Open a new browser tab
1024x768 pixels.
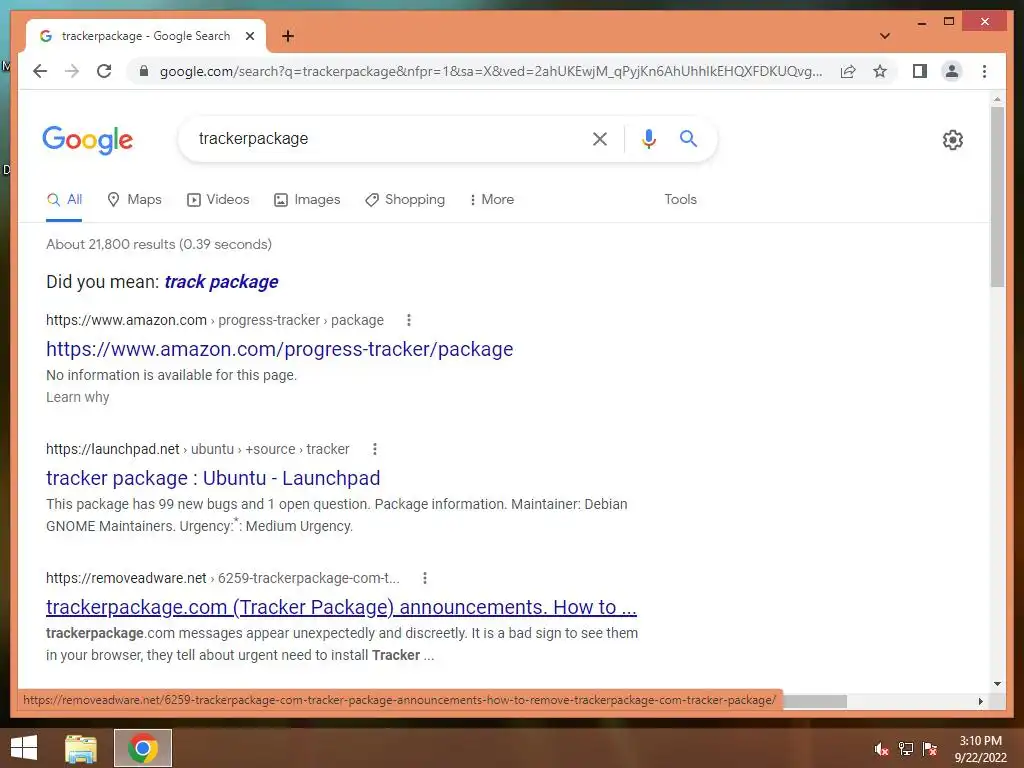coord(287,36)
